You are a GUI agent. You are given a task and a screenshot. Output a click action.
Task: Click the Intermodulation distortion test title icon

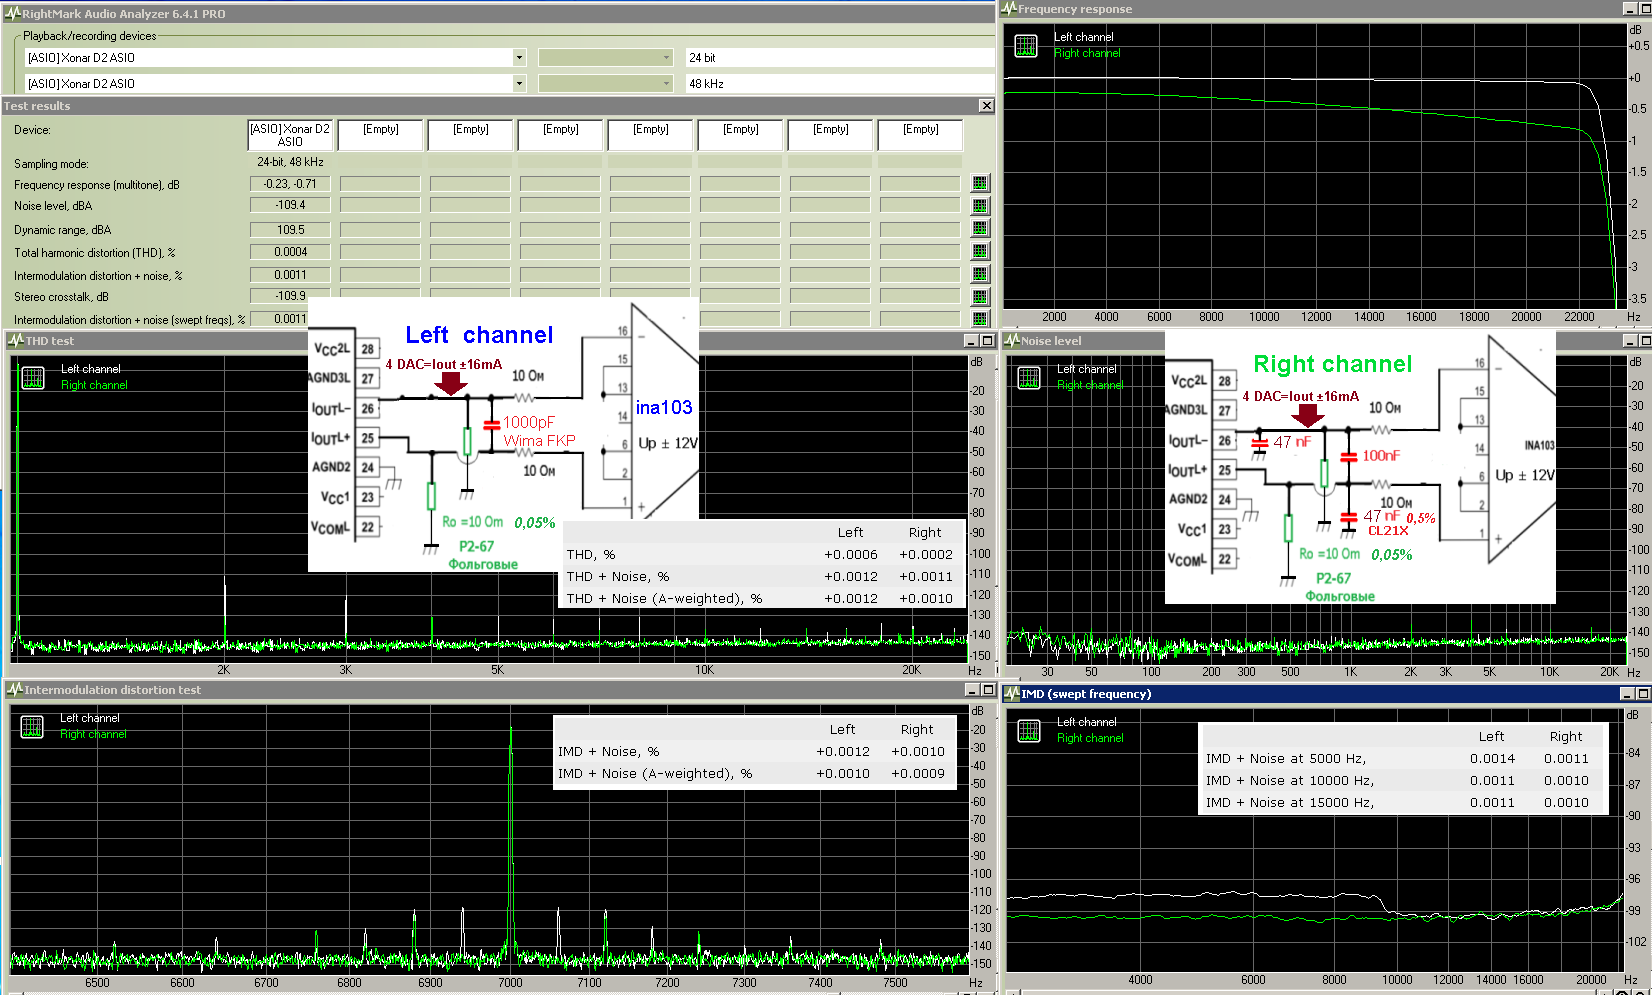pos(15,689)
